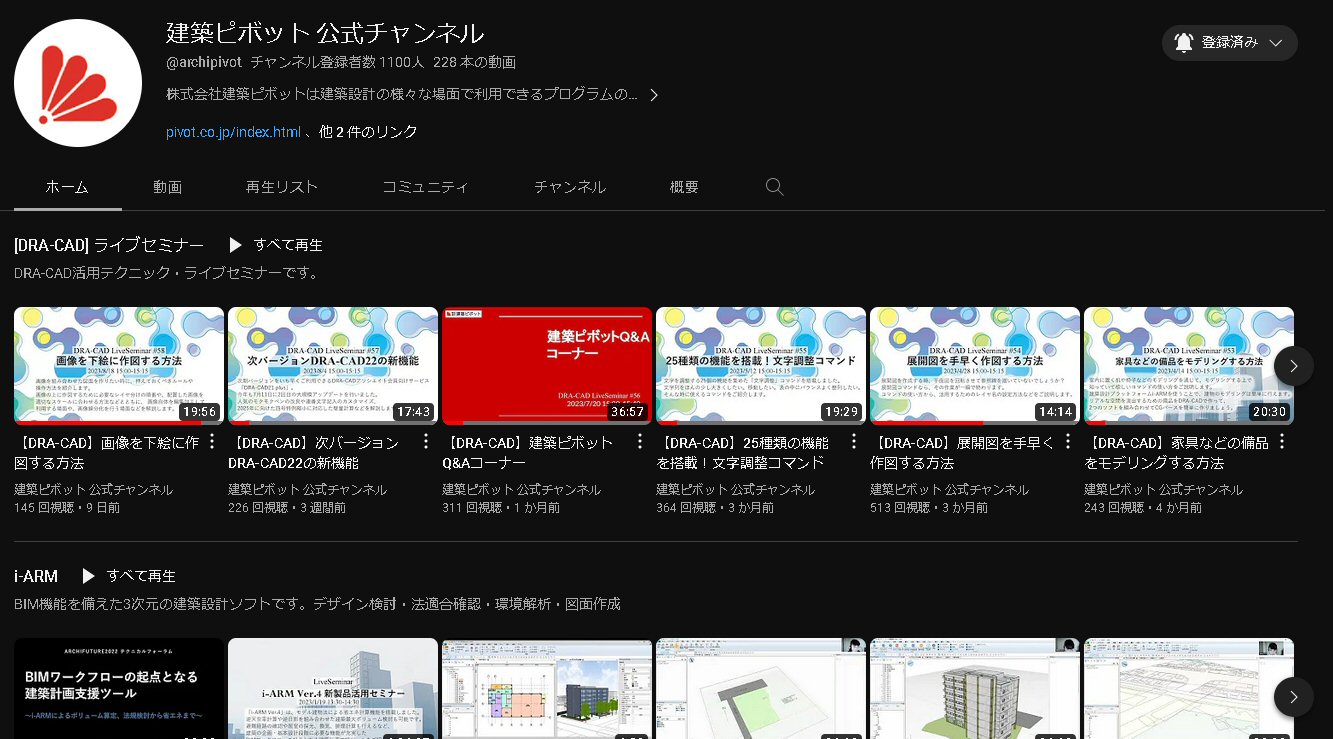Open three-dot menu for 文字調整コマンド video
This screenshot has width=1333, height=739.
[x=854, y=442]
